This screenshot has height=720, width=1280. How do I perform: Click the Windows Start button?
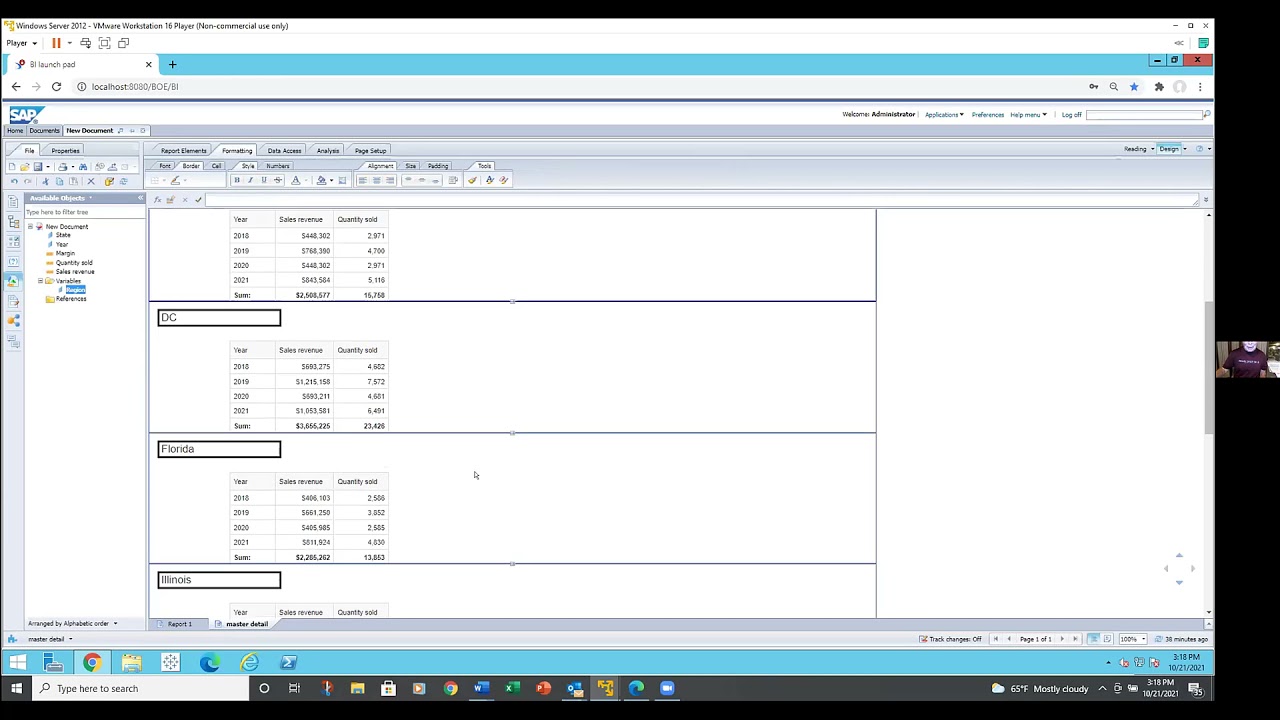(16, 688)
